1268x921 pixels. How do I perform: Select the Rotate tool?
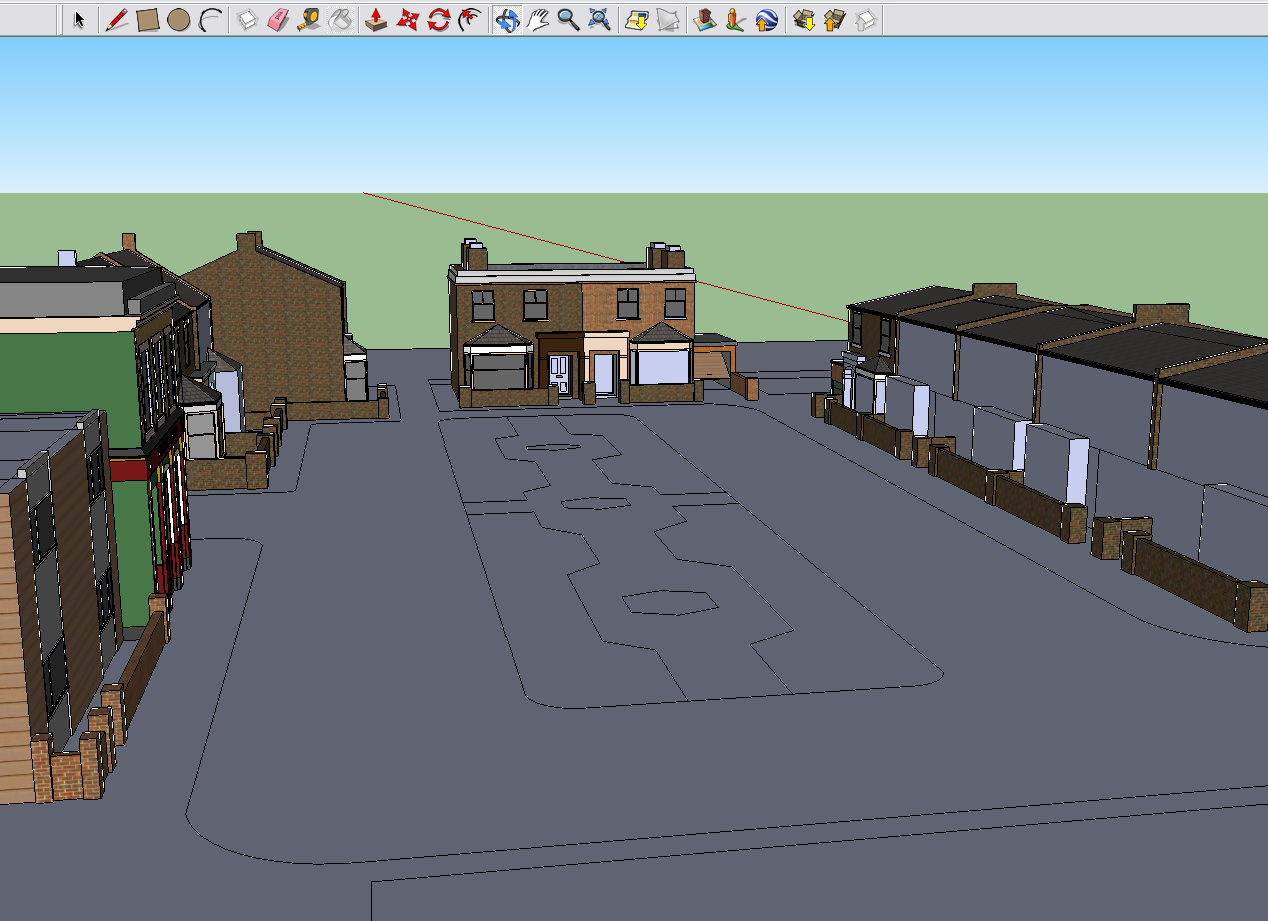438,19
